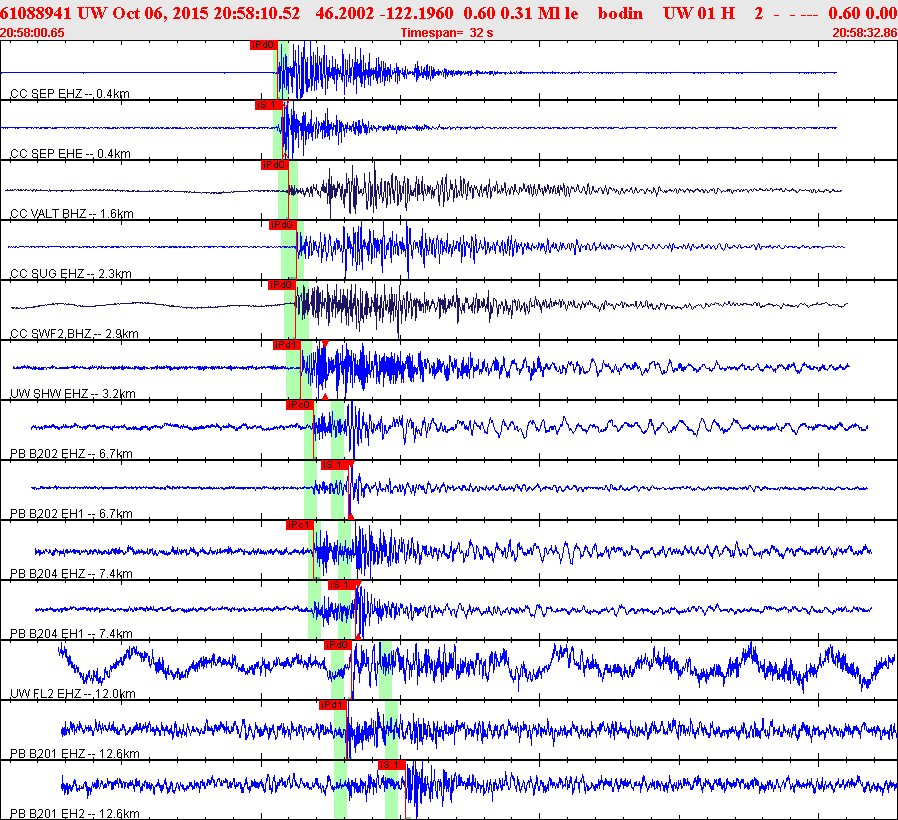Click the iS 1 pick flag on PB B204 EH1
The height and width of the screenshot is (820, 898).
[341, 585]
